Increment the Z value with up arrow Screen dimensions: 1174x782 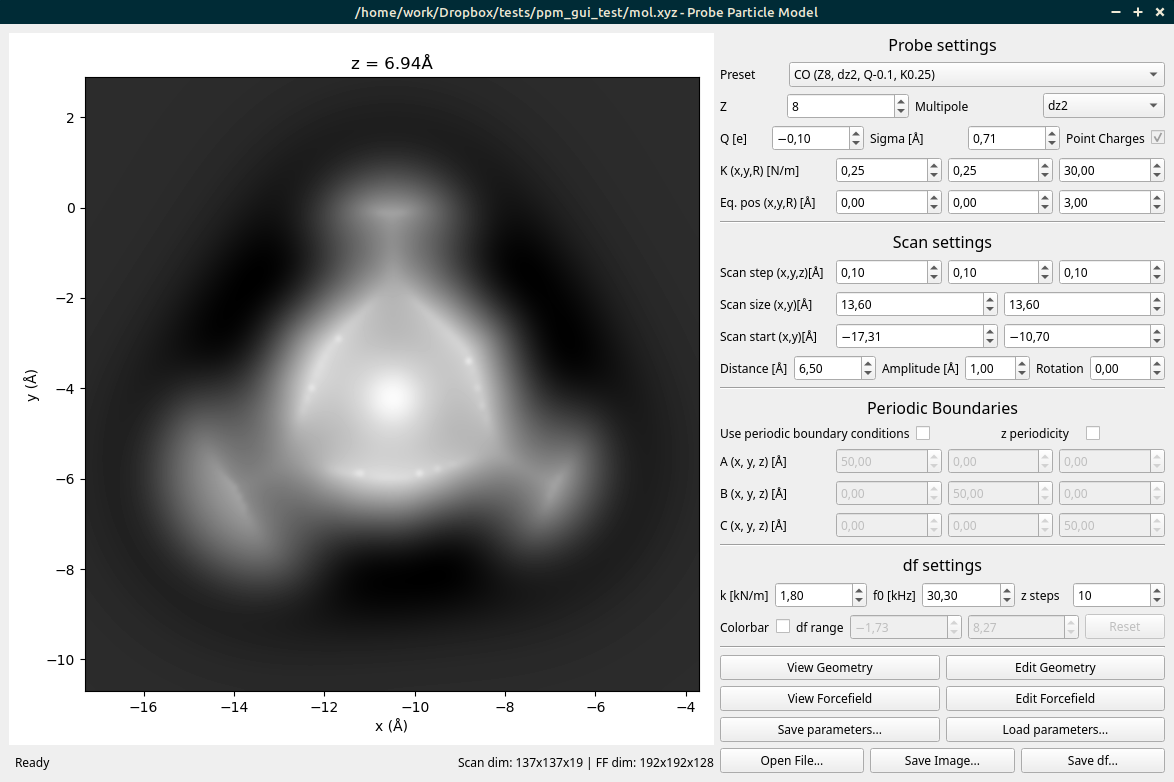coord(901,100)
